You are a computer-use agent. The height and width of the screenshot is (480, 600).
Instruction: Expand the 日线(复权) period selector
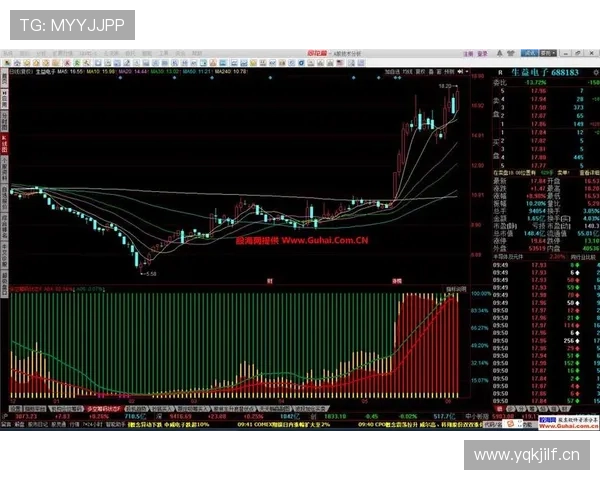pos(22,72)
